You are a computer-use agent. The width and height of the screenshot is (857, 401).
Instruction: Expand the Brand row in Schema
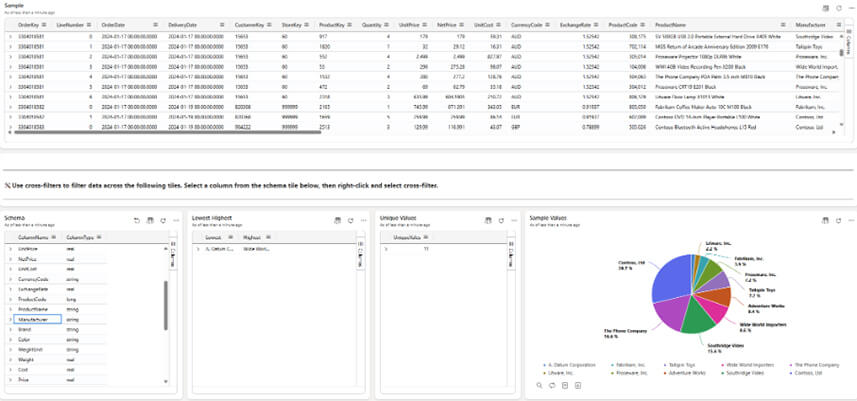click(x=10, y=329)
